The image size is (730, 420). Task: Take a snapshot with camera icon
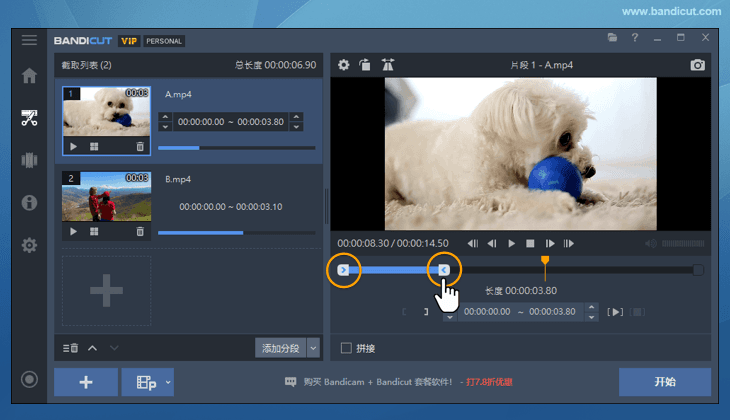click(697, 65)
